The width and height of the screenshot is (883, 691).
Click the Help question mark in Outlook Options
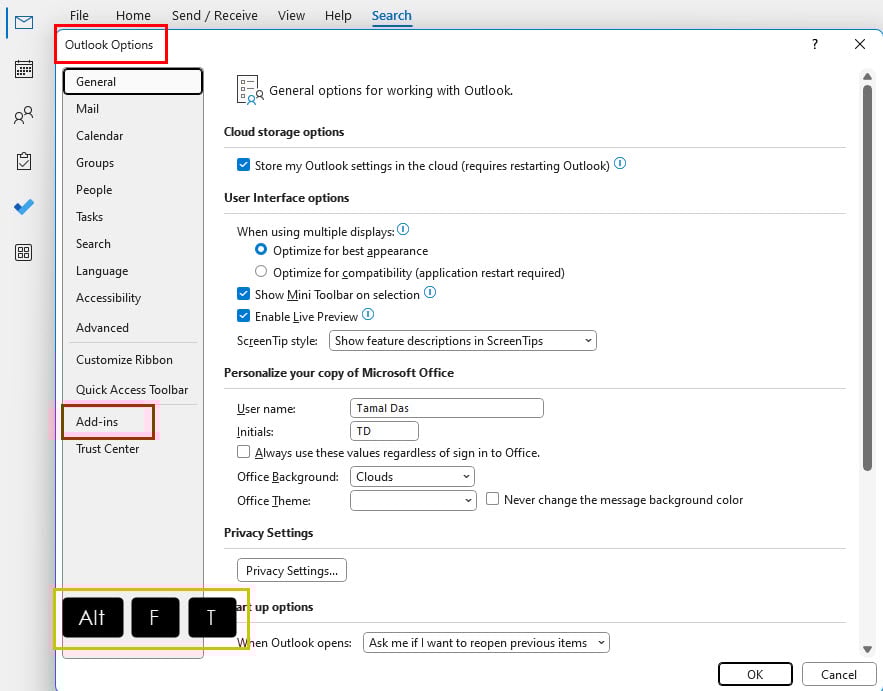coord(815,44)
